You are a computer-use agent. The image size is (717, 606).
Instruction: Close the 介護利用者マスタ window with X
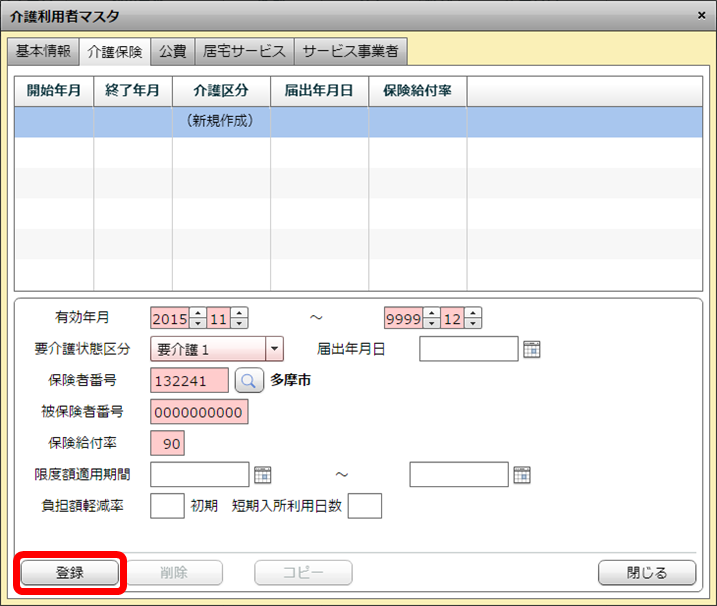(x=700, y=14)
